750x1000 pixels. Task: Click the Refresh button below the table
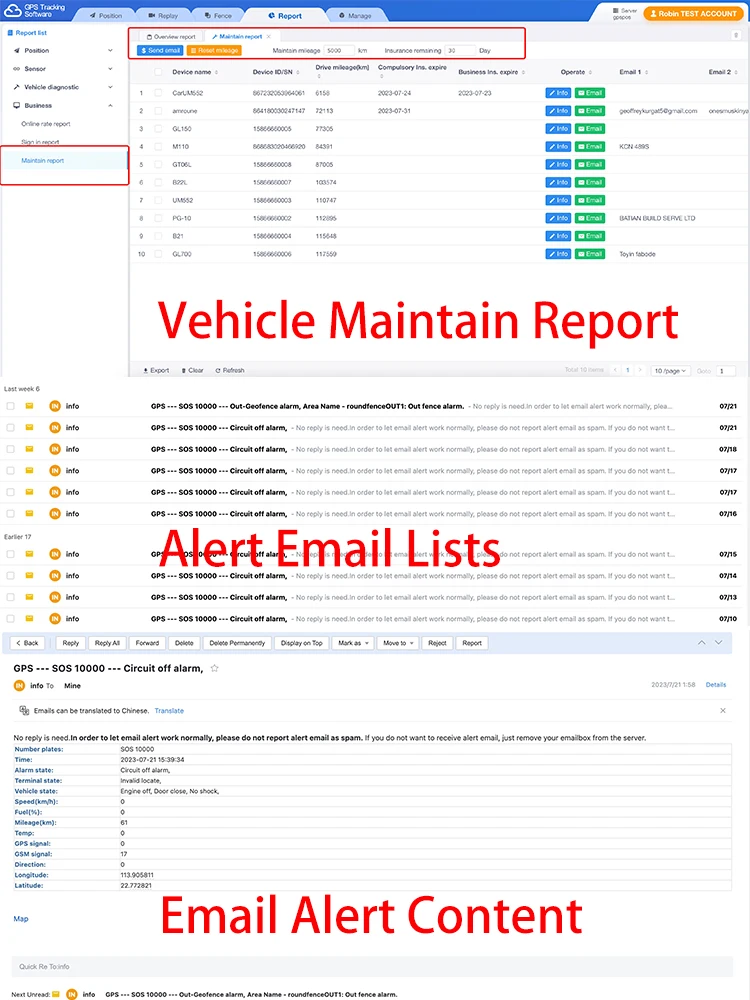tap(230, 370)
